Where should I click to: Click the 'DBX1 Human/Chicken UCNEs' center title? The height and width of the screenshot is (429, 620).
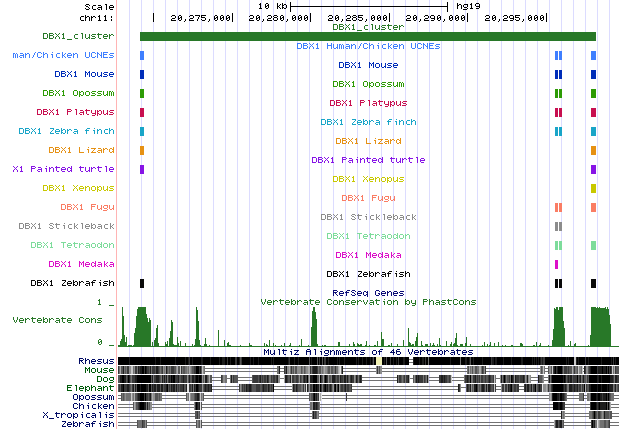[368, 46]
